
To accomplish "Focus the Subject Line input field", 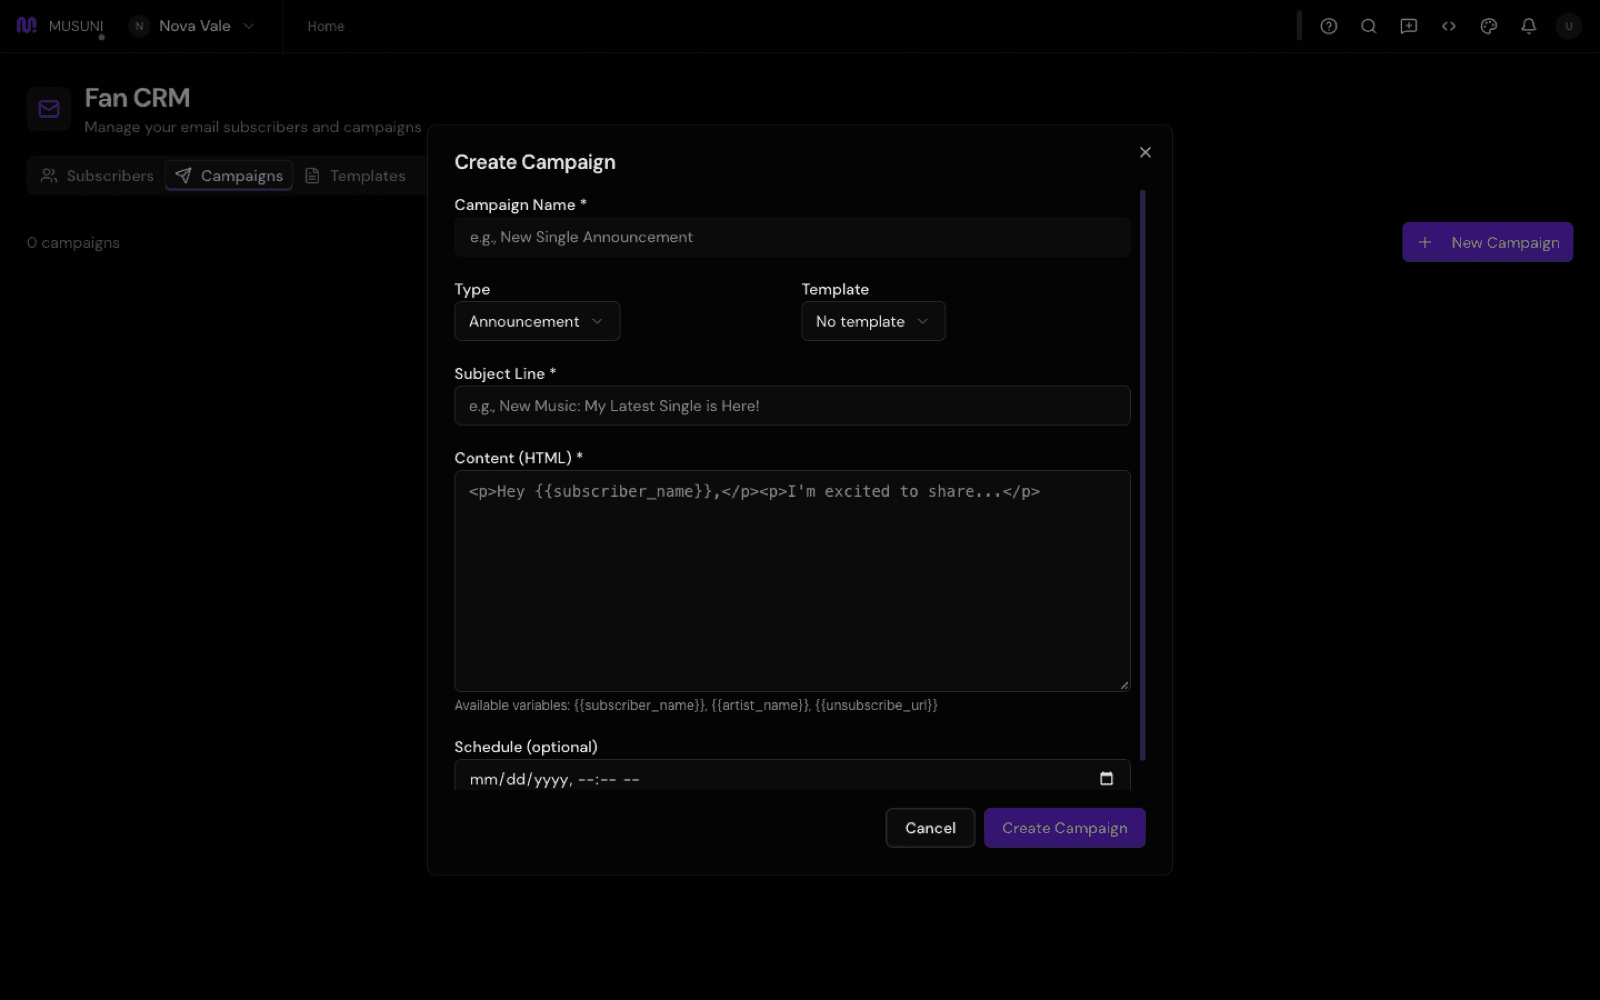I will [x=792, y=406].
